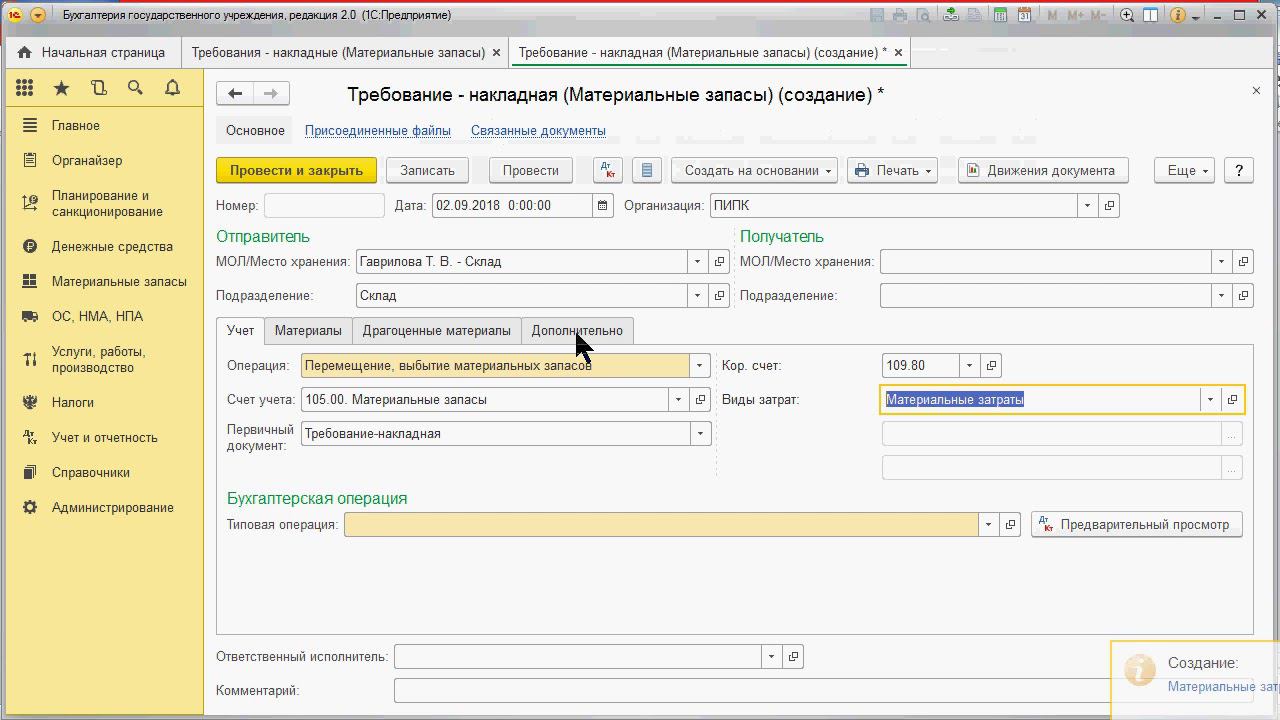The width and height of the screenshot is (1280, 720).
Task: Close the Требование - накладная (создание) tab
Action: click(x=898, y=52)
